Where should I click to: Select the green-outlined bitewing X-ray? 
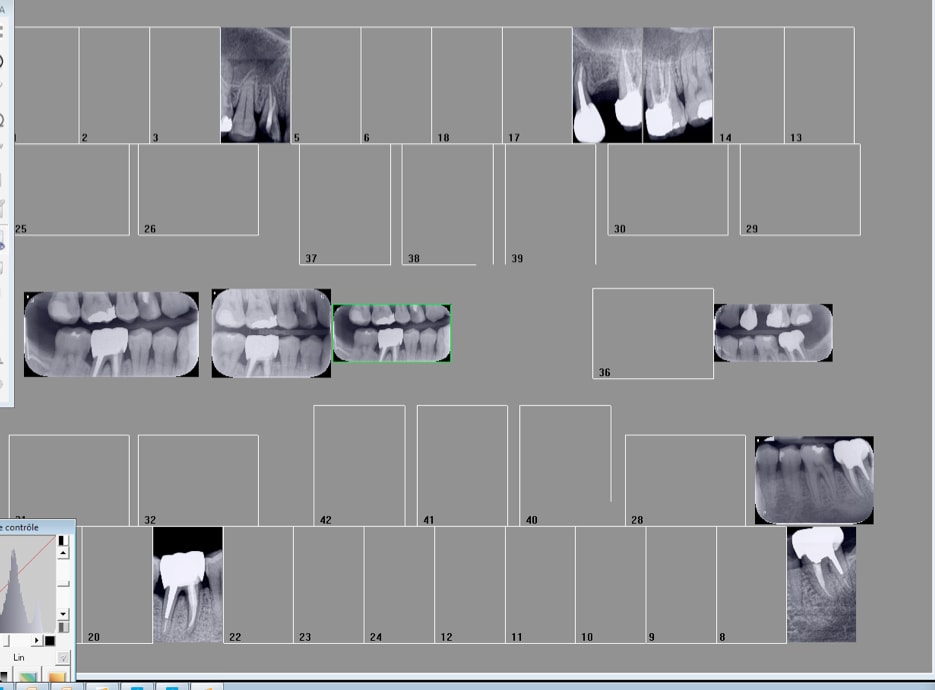click(391, 333)
